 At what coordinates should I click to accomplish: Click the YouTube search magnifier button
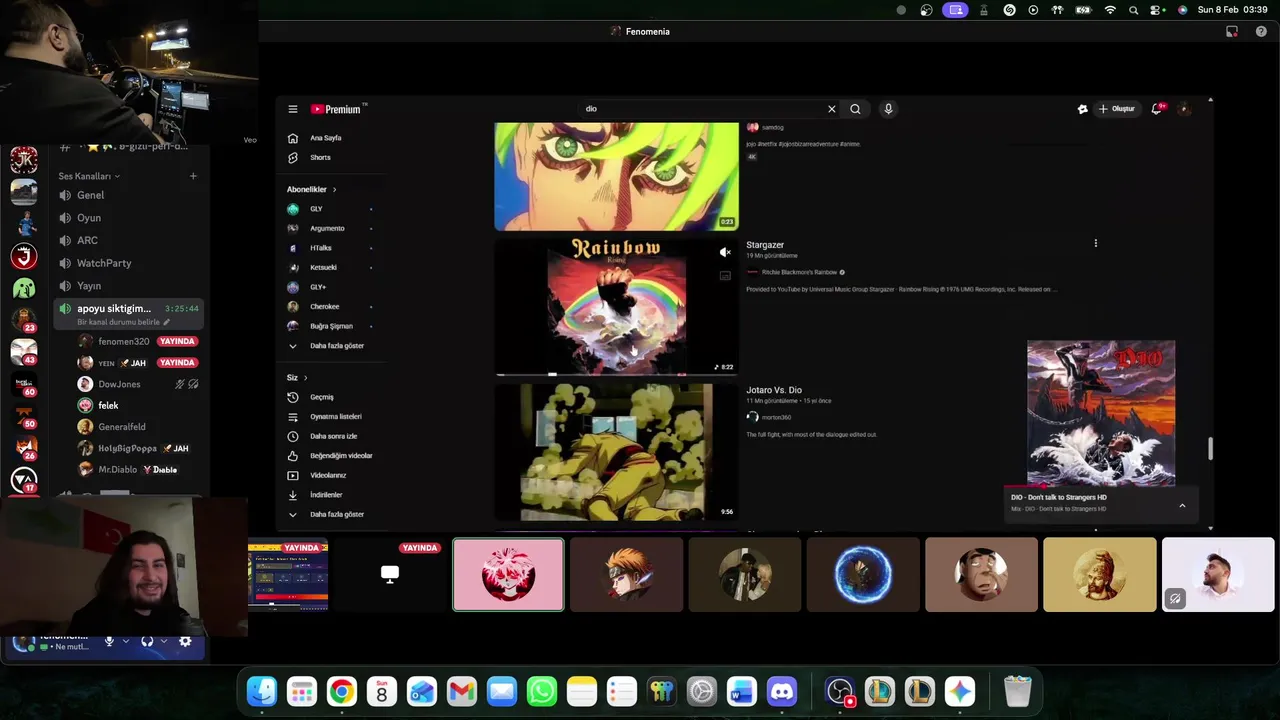click(x=855, y=109)
